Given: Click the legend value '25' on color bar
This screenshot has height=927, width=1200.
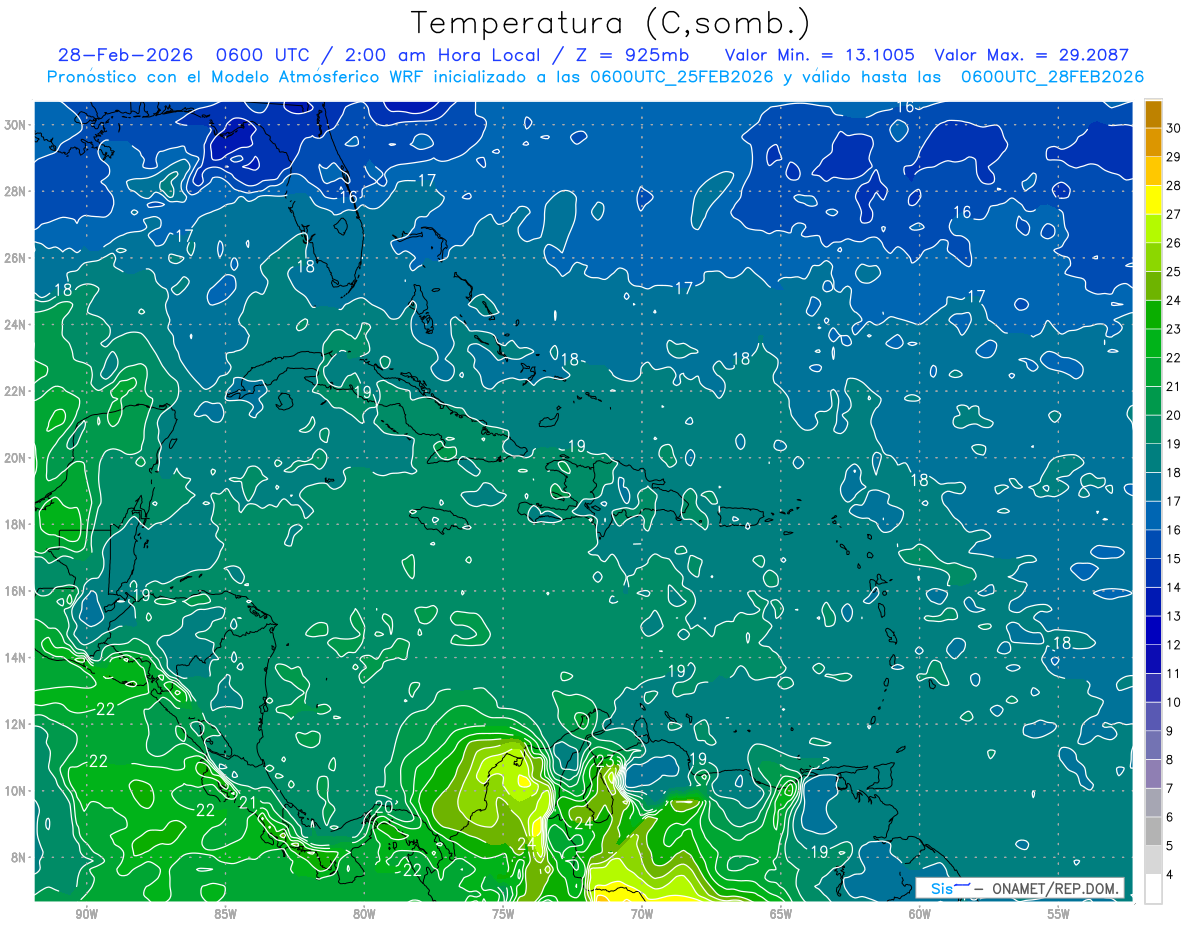Looking at the screenshot, I should coord(1173,271).
